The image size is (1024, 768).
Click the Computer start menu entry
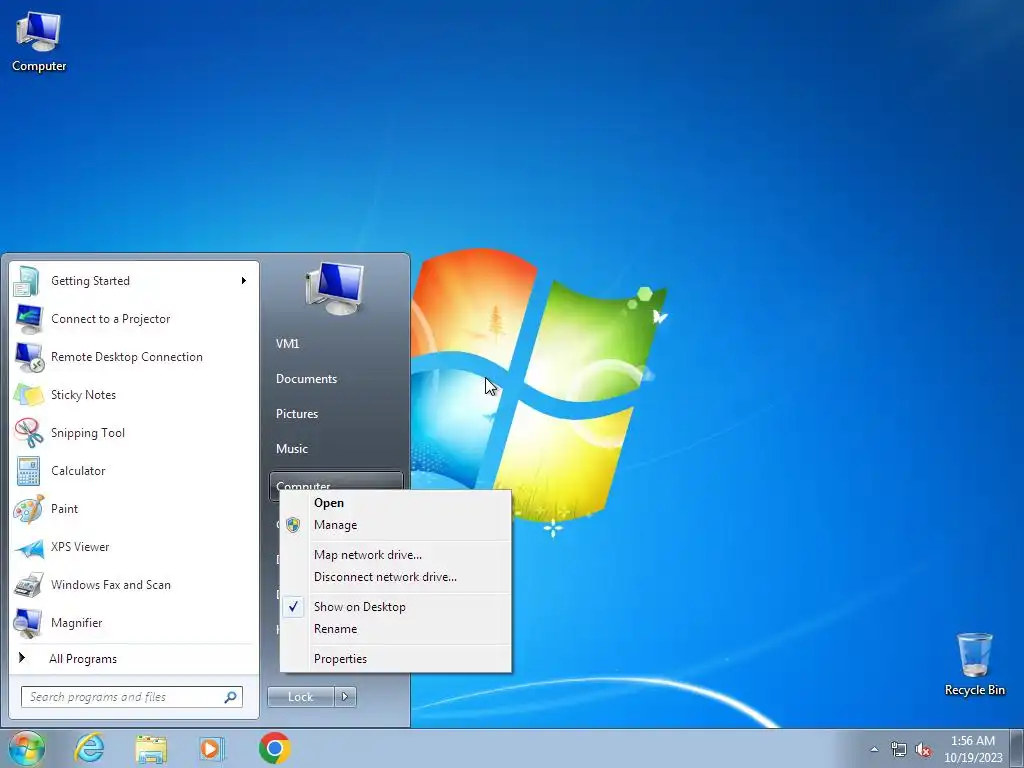pyautogui.click(x=336, y=481)
